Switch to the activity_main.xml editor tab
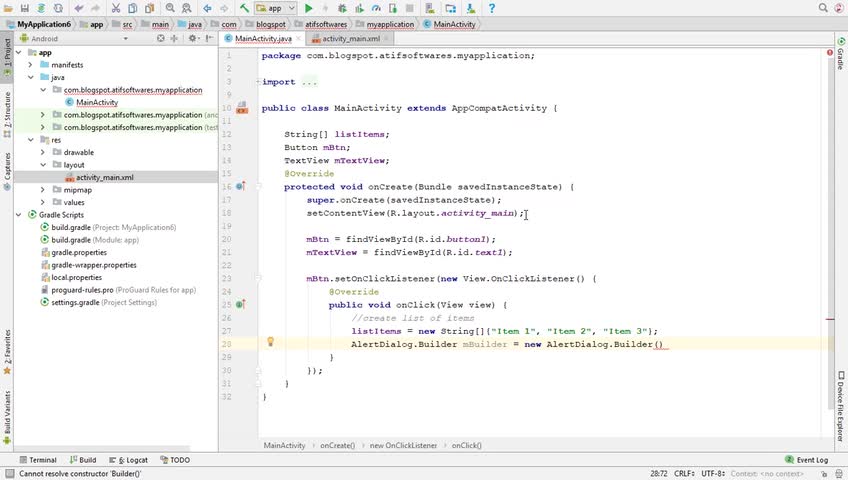848x480 pixels. [350, 39]
